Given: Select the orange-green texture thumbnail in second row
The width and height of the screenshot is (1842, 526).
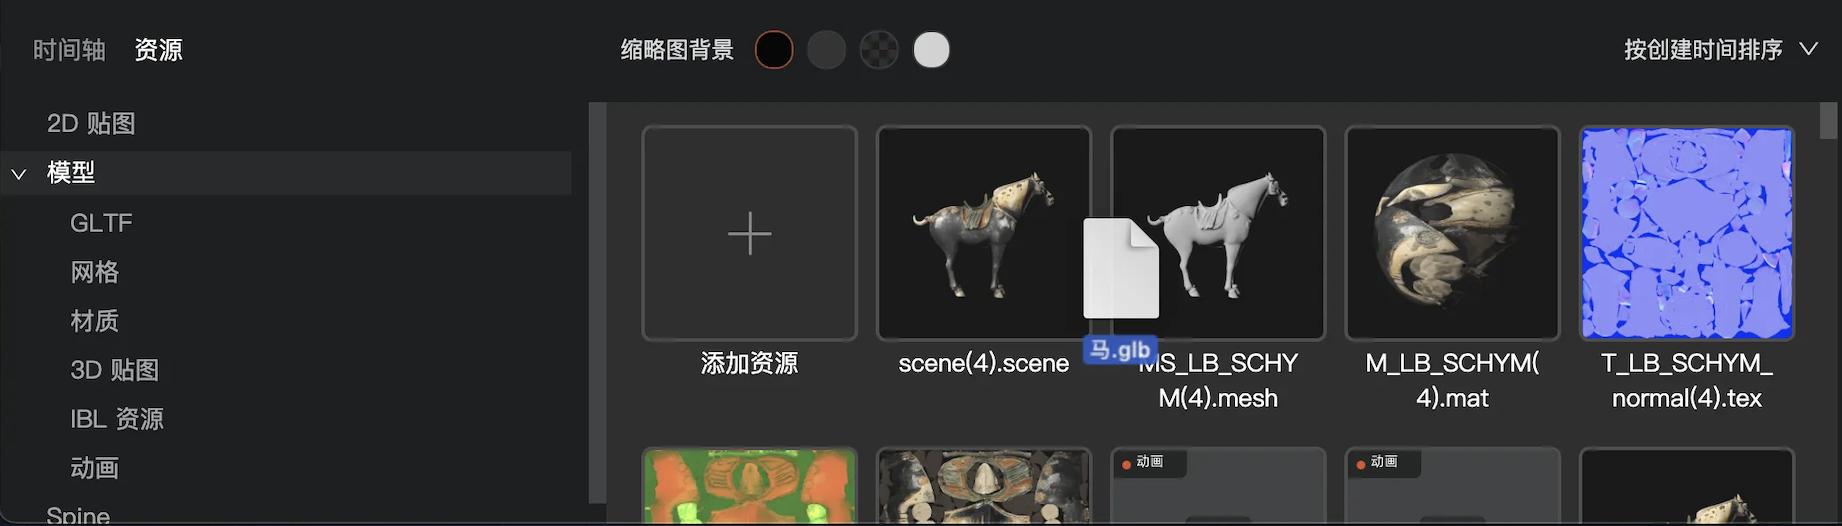Looking at the screenshot, I should click(749, 486).
